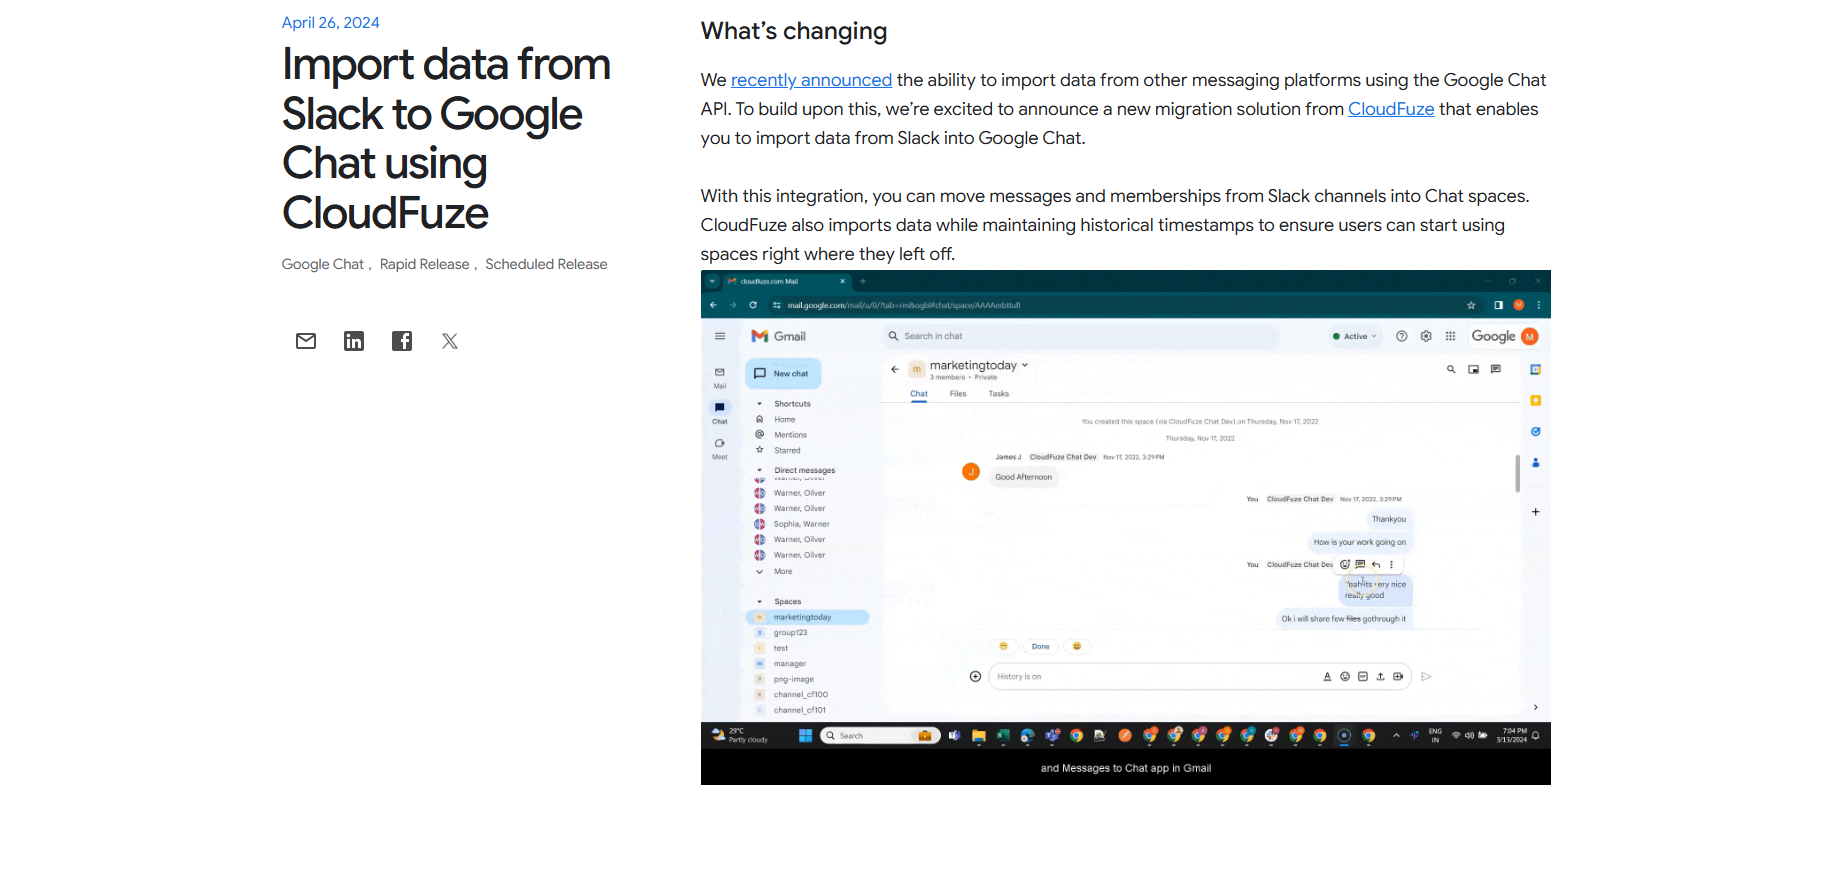The image size is (1835, 880).
Task: Open the Rapid Release label
Action: 424,264
